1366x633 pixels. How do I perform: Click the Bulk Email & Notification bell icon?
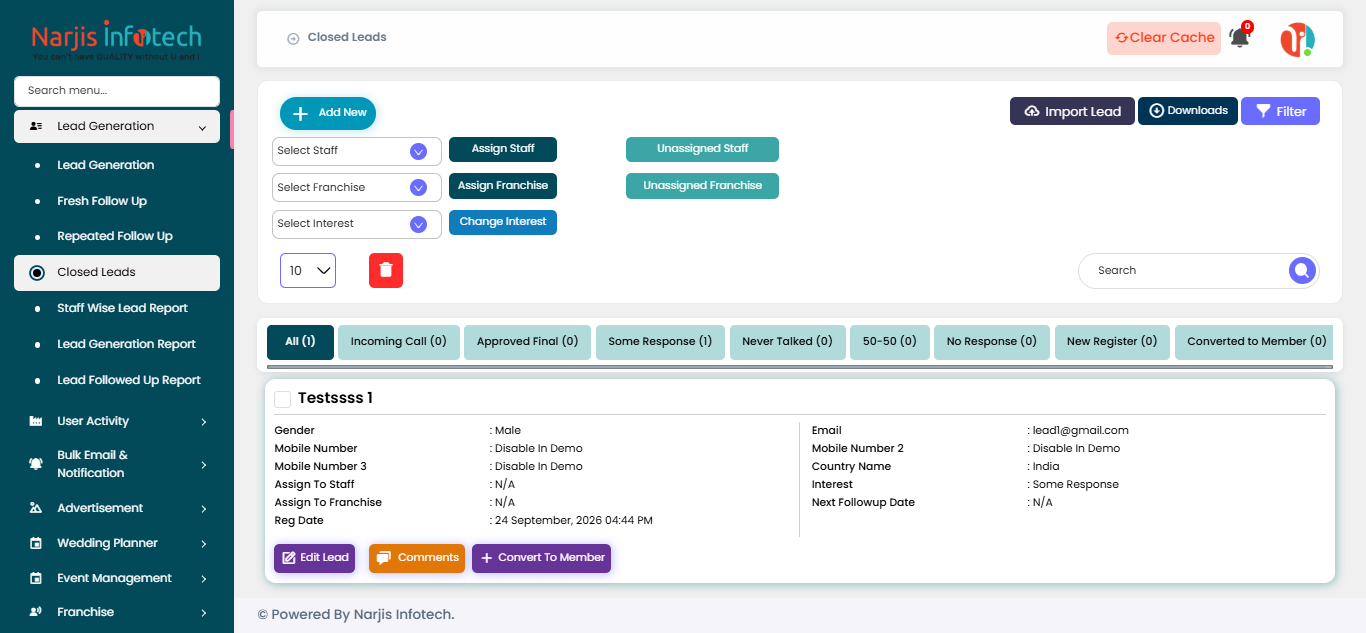coord(36,464)
